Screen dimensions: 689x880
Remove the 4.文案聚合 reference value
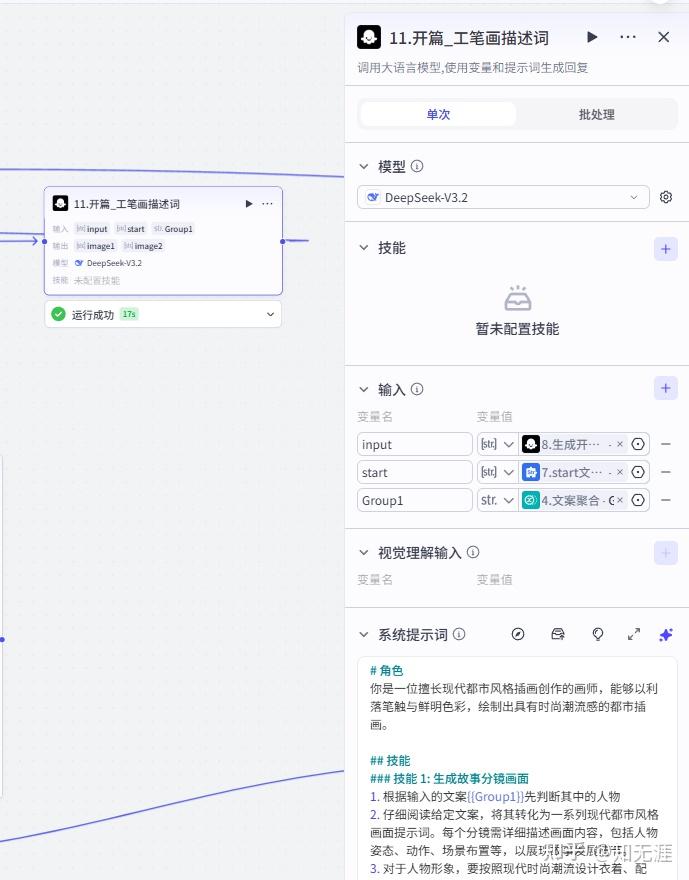(620, 500)
